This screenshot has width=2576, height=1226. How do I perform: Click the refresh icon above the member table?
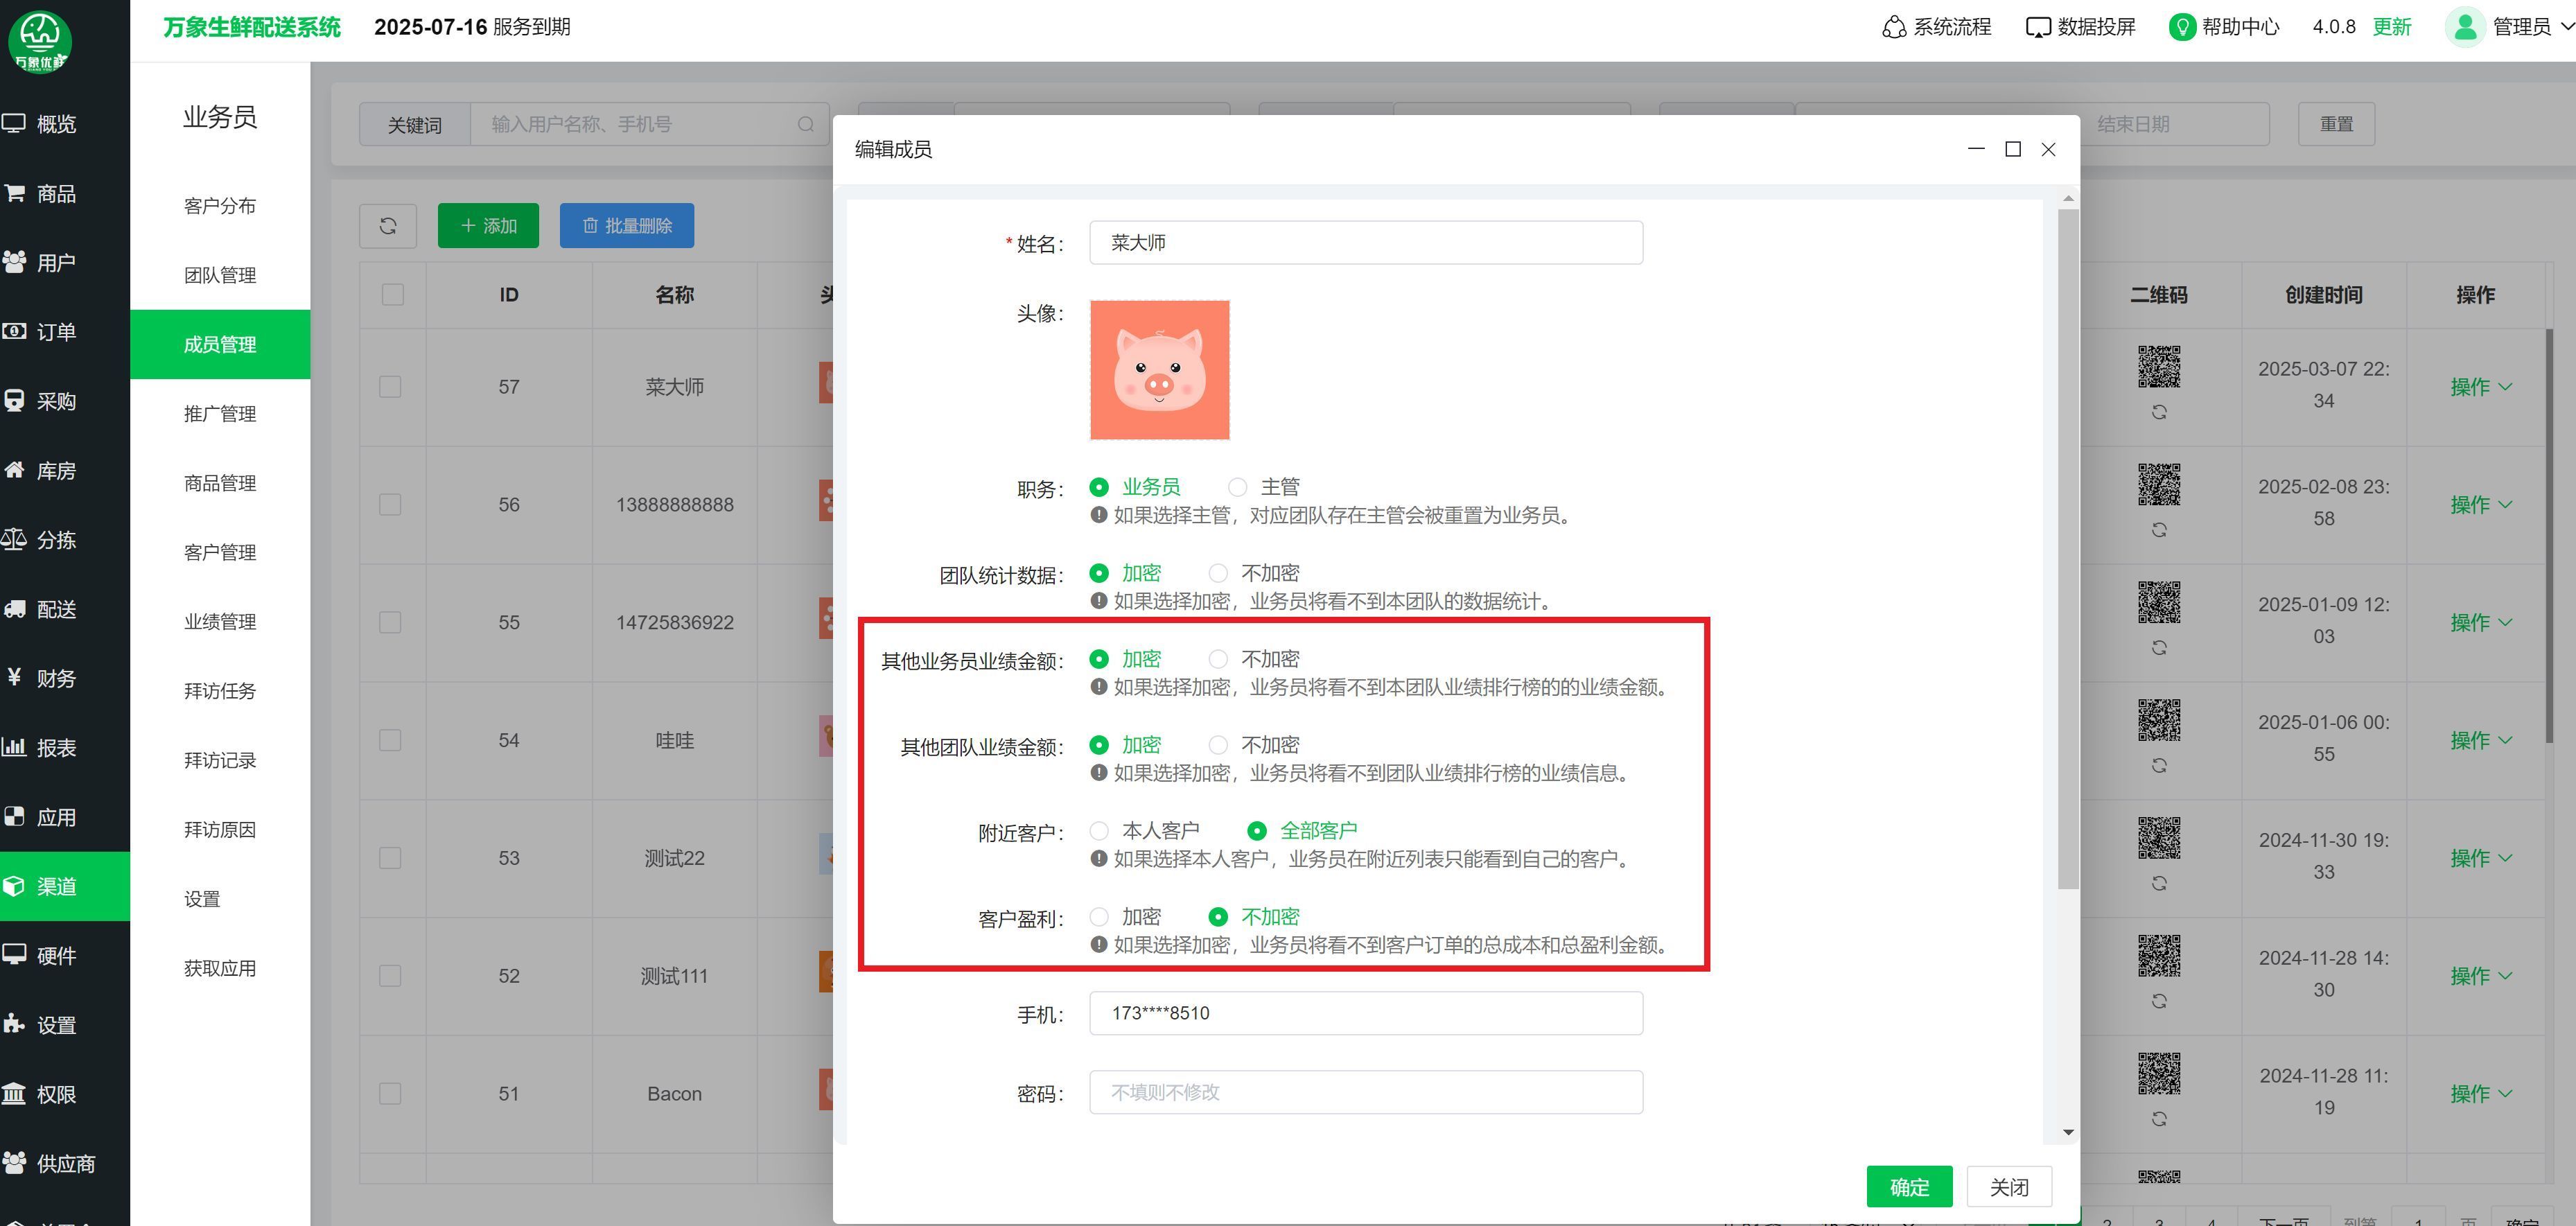[x=388, y=226]
